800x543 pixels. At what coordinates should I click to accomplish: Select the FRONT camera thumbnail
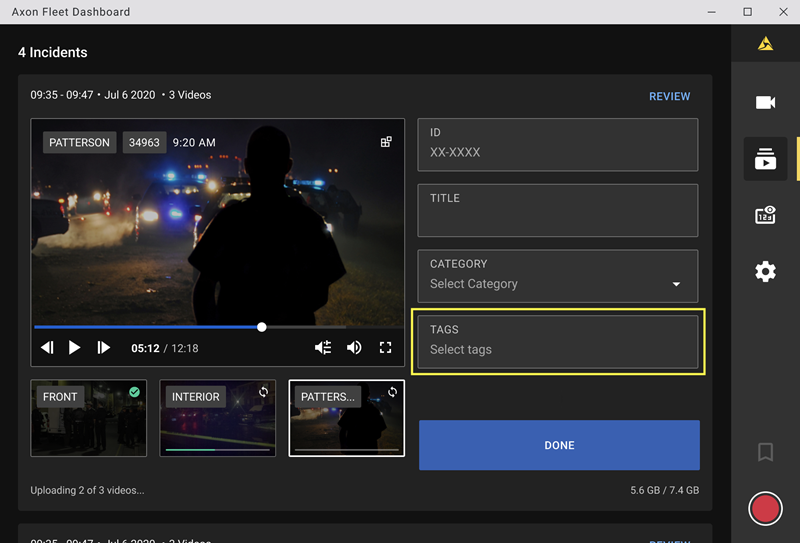tap(89, 418)
